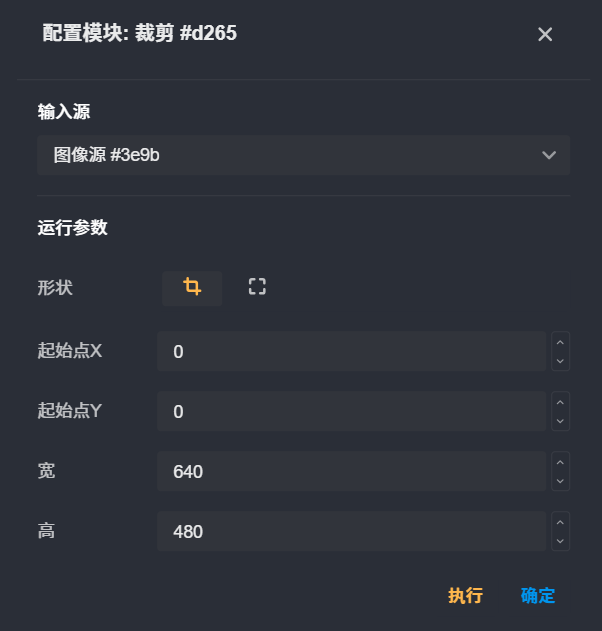Decrease 高 value with down arrow
The image size is (602, 631).
click(561, 541)
